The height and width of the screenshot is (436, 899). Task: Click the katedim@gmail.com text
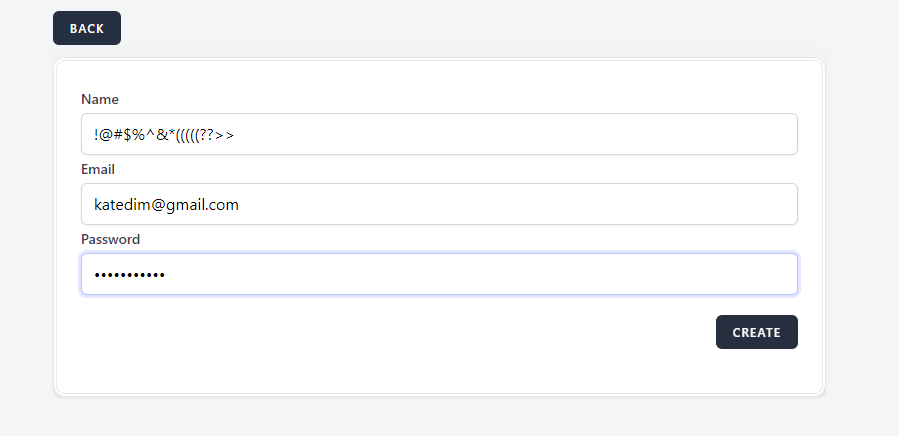pyautogui.click(x=166, y=205)
